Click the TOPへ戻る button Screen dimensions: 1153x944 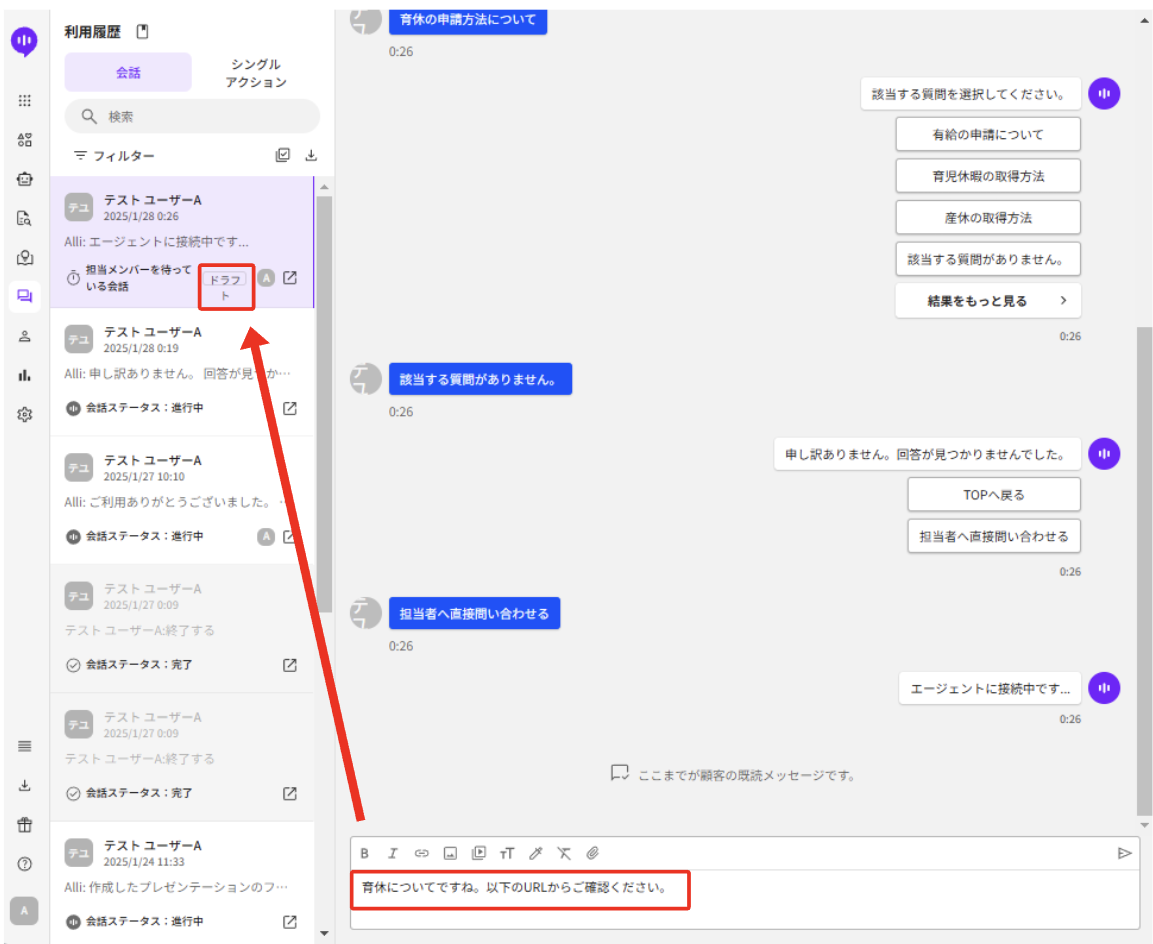click(x=993, y=494)
